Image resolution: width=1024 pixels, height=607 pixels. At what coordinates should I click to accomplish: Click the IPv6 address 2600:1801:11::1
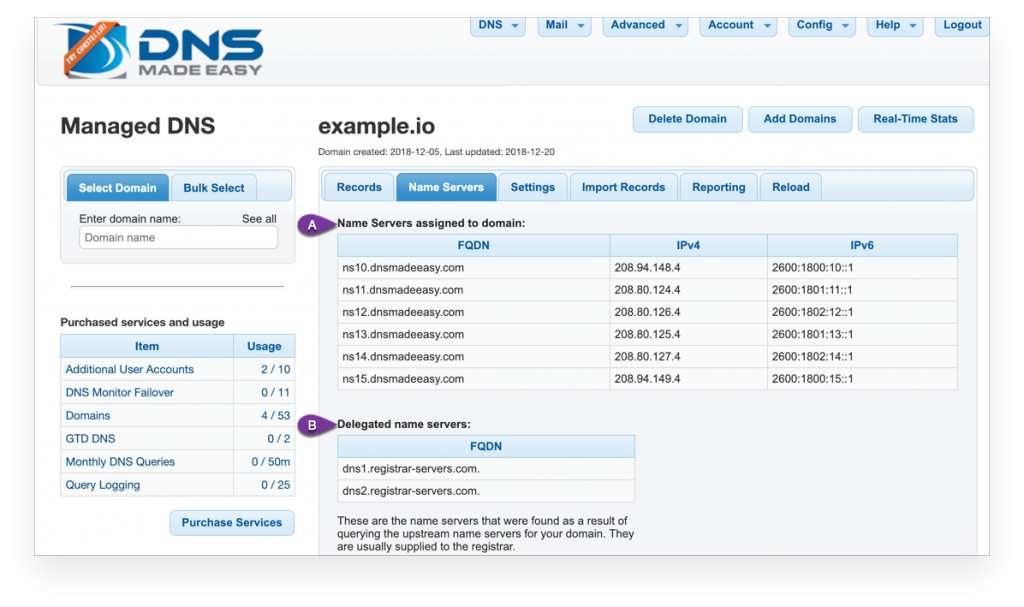point(812,289)
